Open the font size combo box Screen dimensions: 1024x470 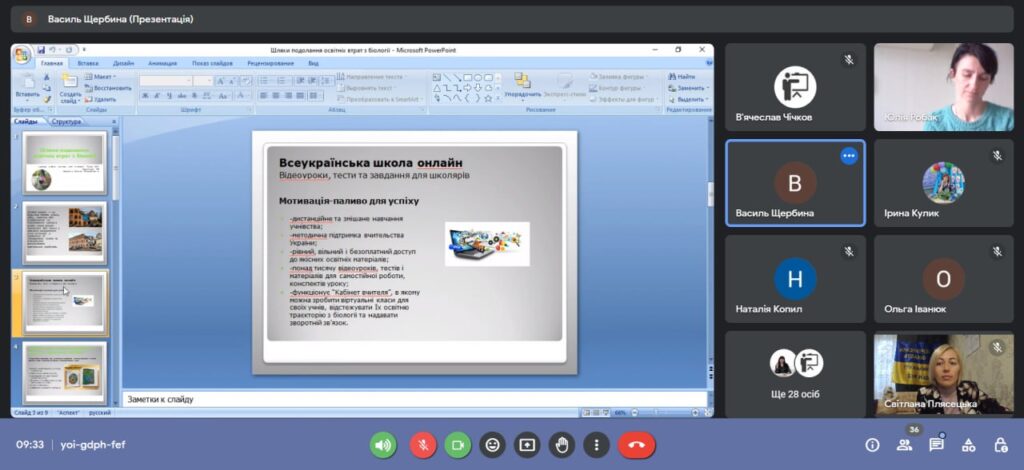point(203,81)
